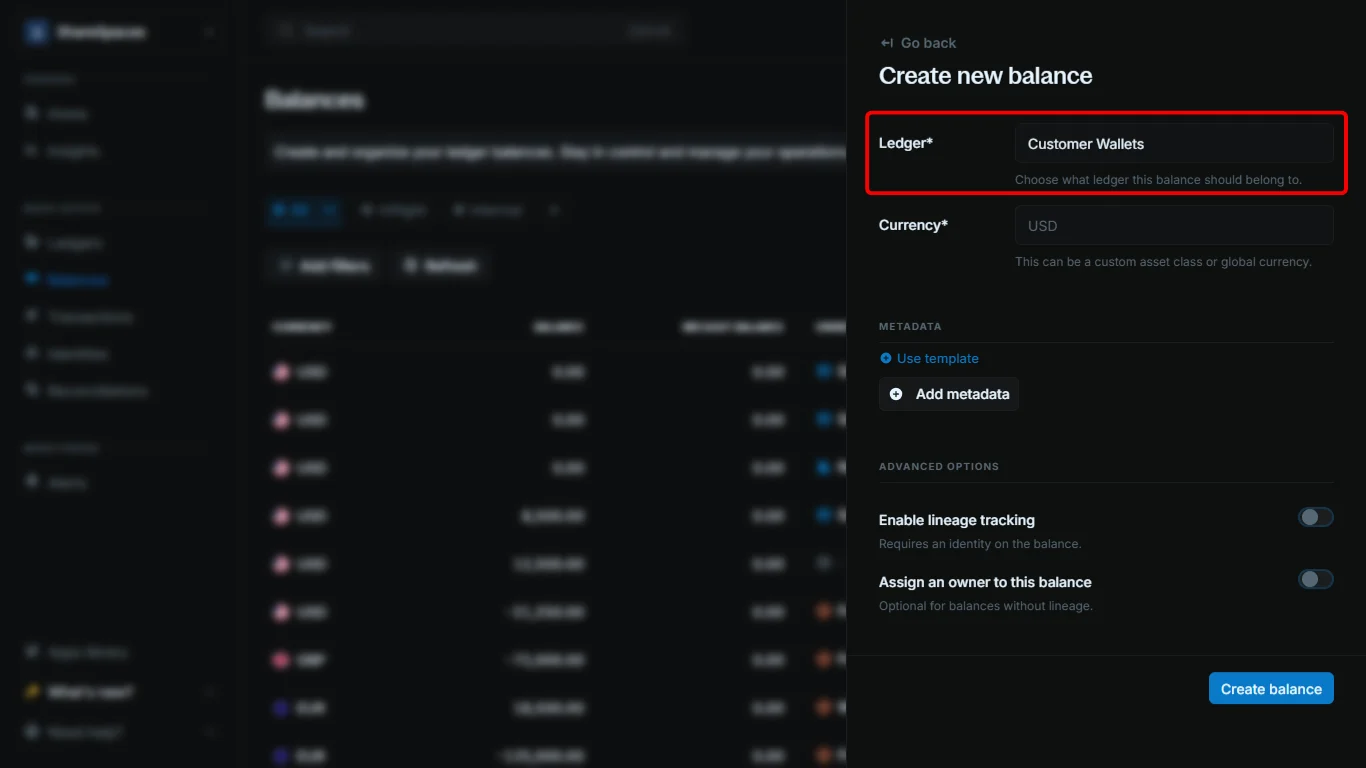Click text 'Choose what ledger this balance should belong to.'
The height and width of the screenshot is (768, 1366).
pos(1158,180)
